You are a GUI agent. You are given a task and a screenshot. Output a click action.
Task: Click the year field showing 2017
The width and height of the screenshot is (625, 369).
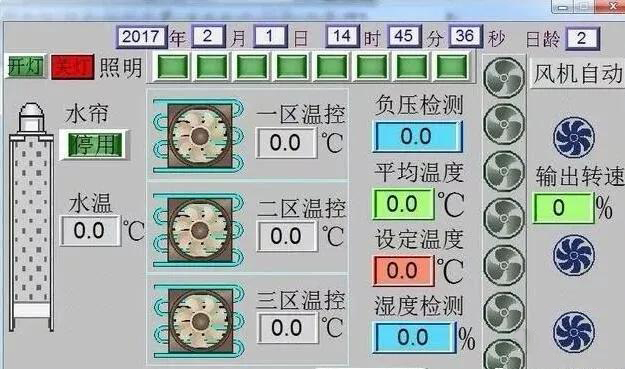point(141,37)
